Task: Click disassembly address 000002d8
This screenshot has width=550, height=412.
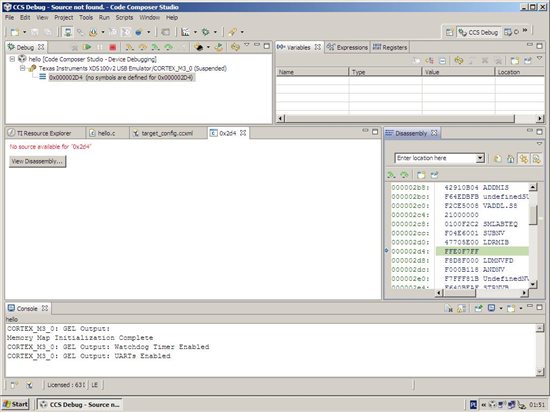Action: [x=410, y=261]
